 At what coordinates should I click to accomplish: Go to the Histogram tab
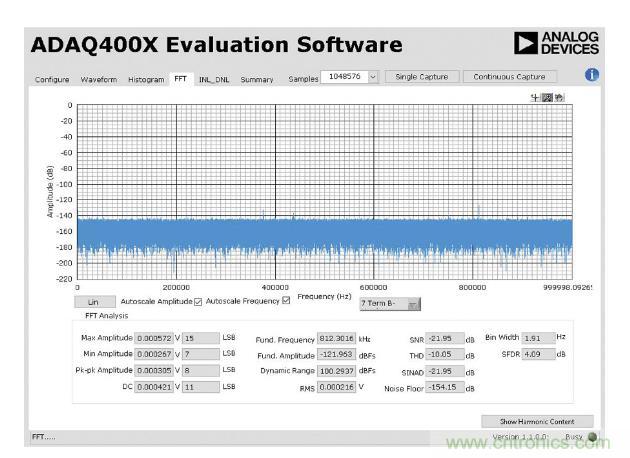point(146,79)
